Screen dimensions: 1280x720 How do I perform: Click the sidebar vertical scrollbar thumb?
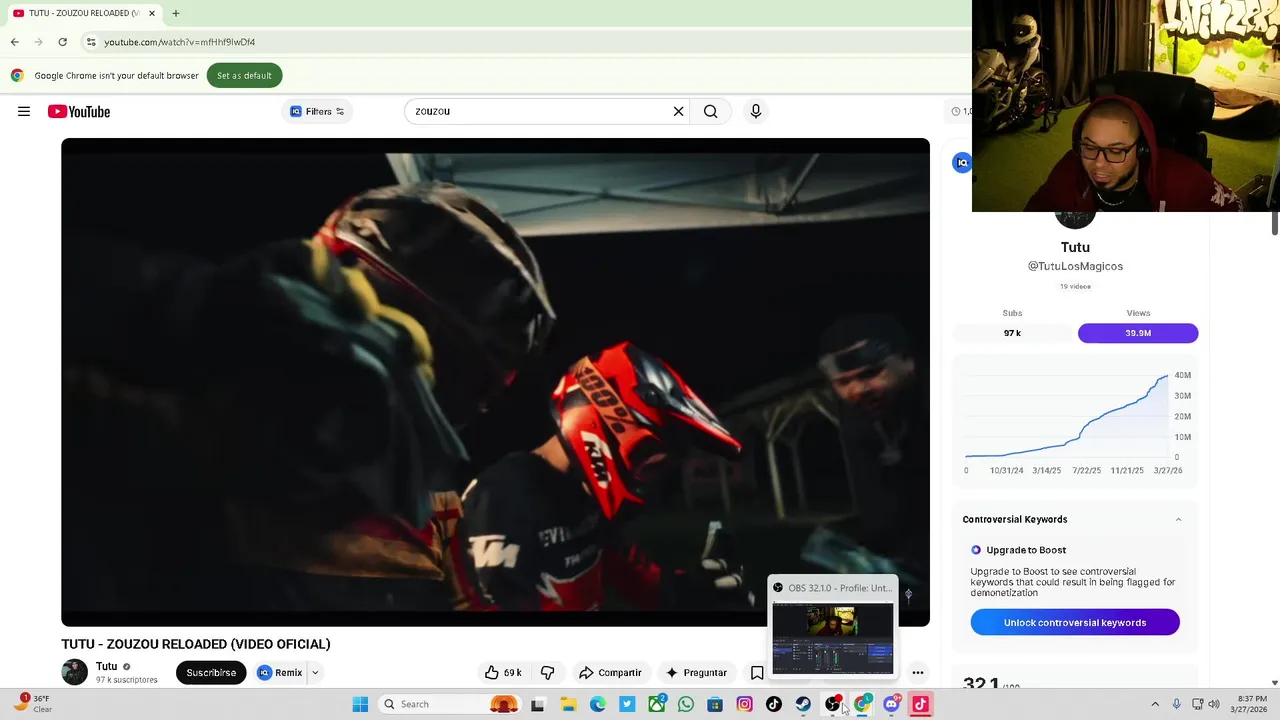pos(1275,224)
